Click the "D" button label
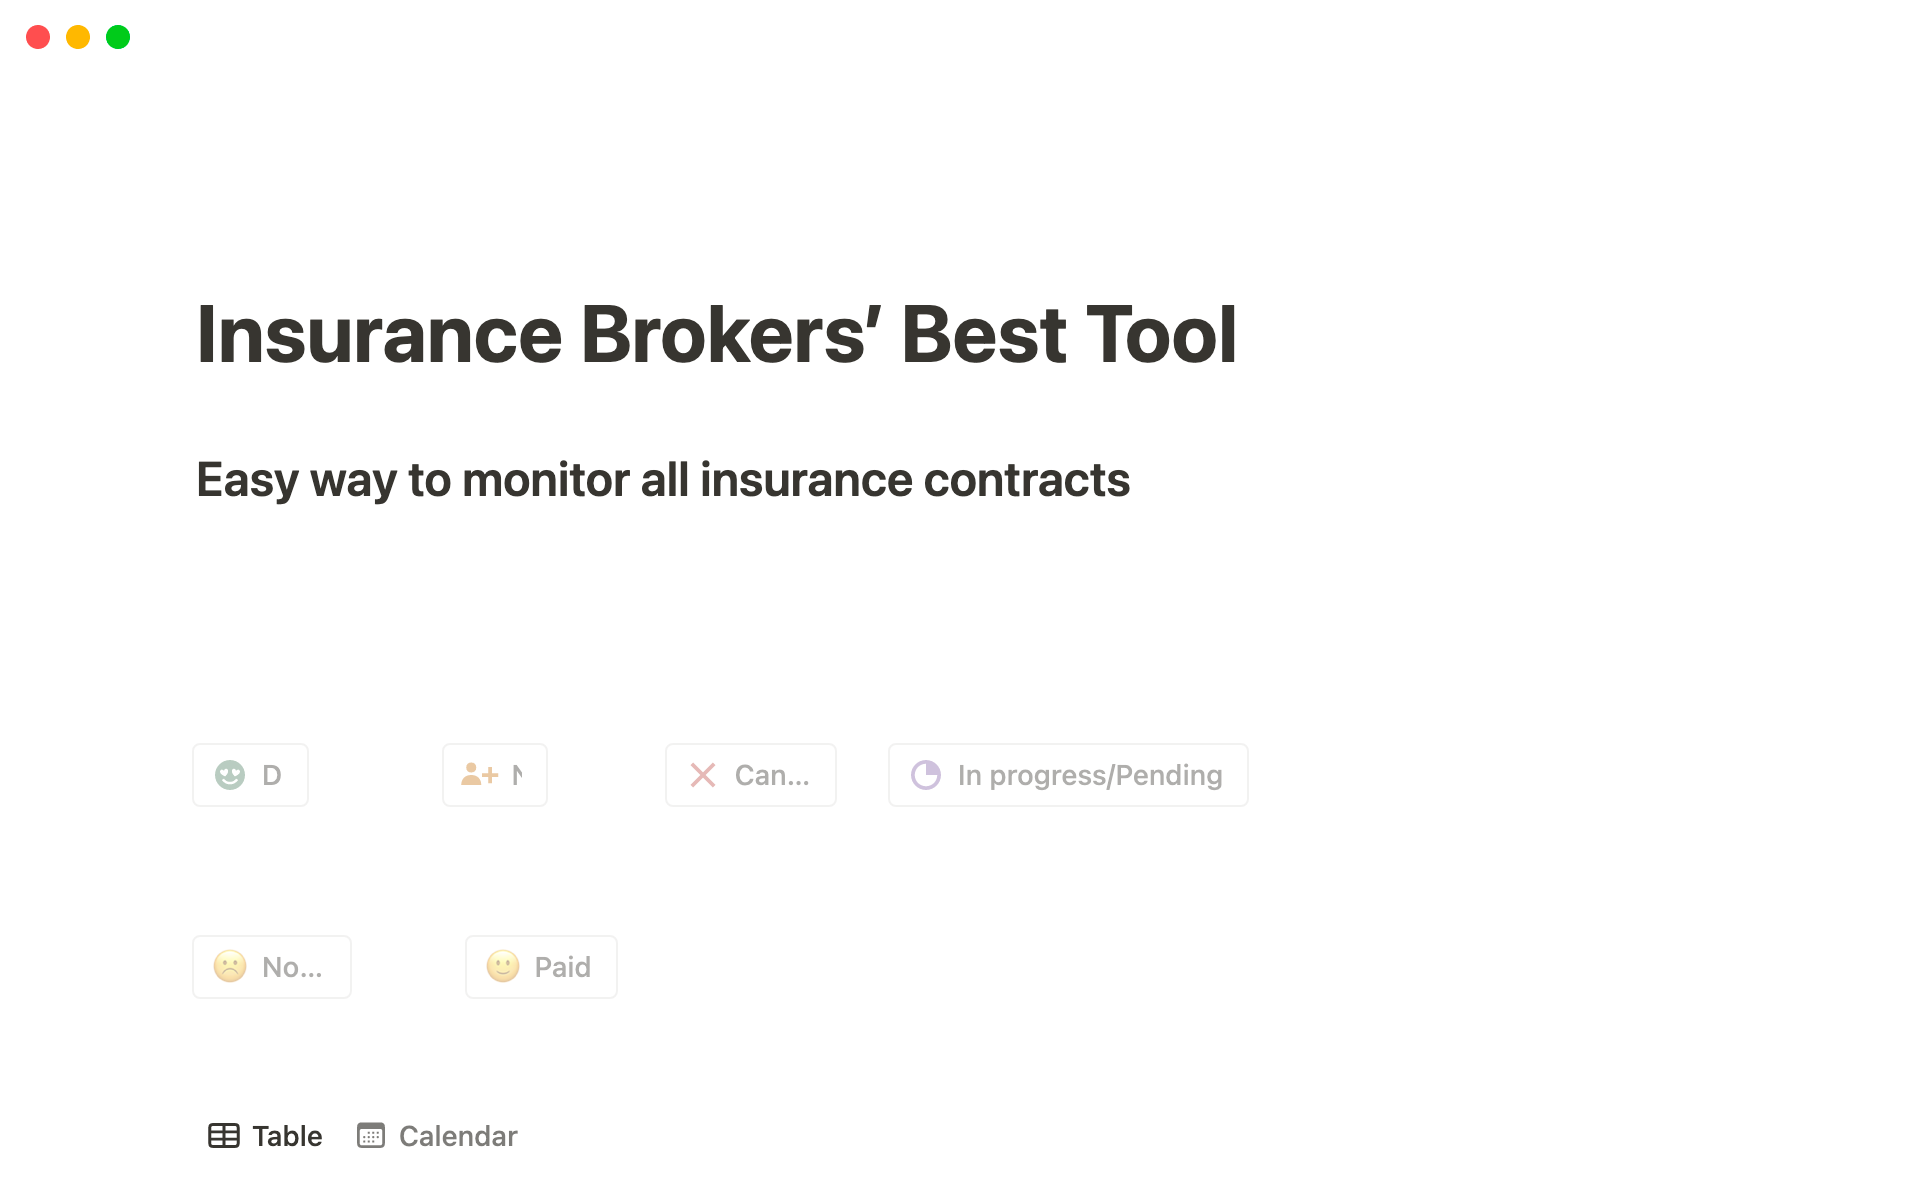The width and height of the screenshot is (1920, 1200). click(x=271, y=775)
